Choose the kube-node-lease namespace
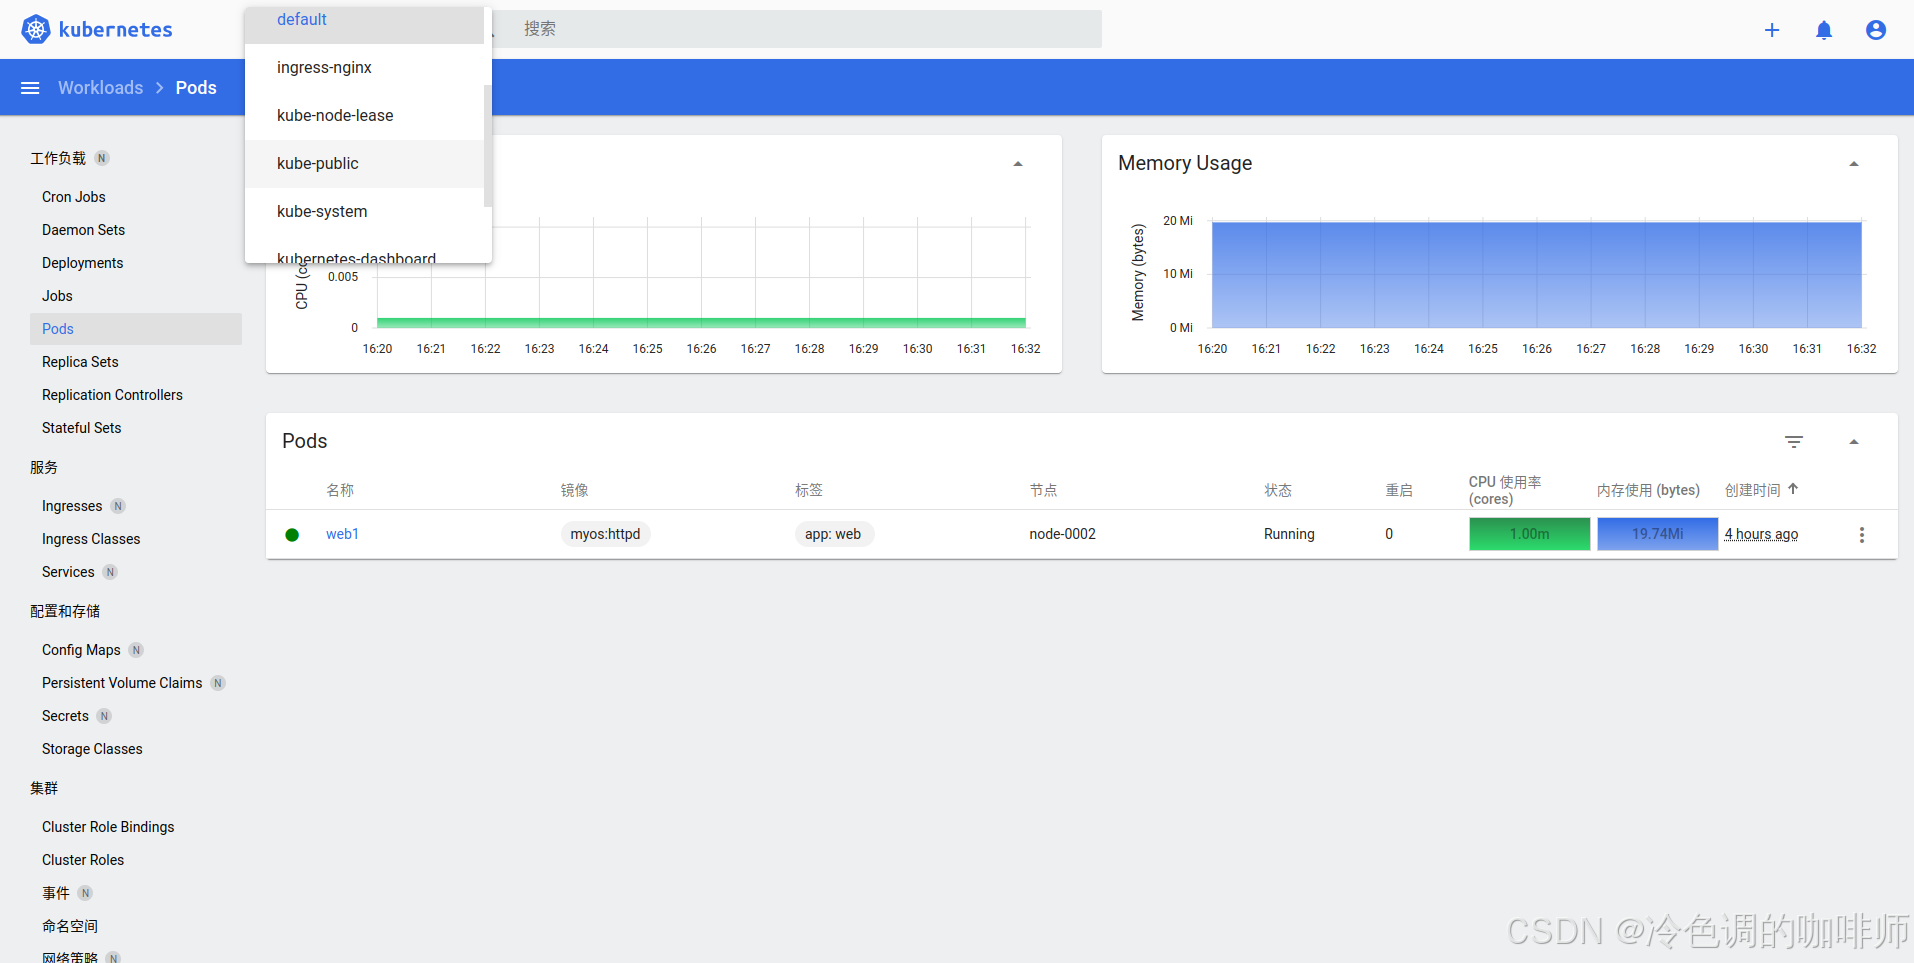Screen dimensions: 1914x963 [365, 116]
